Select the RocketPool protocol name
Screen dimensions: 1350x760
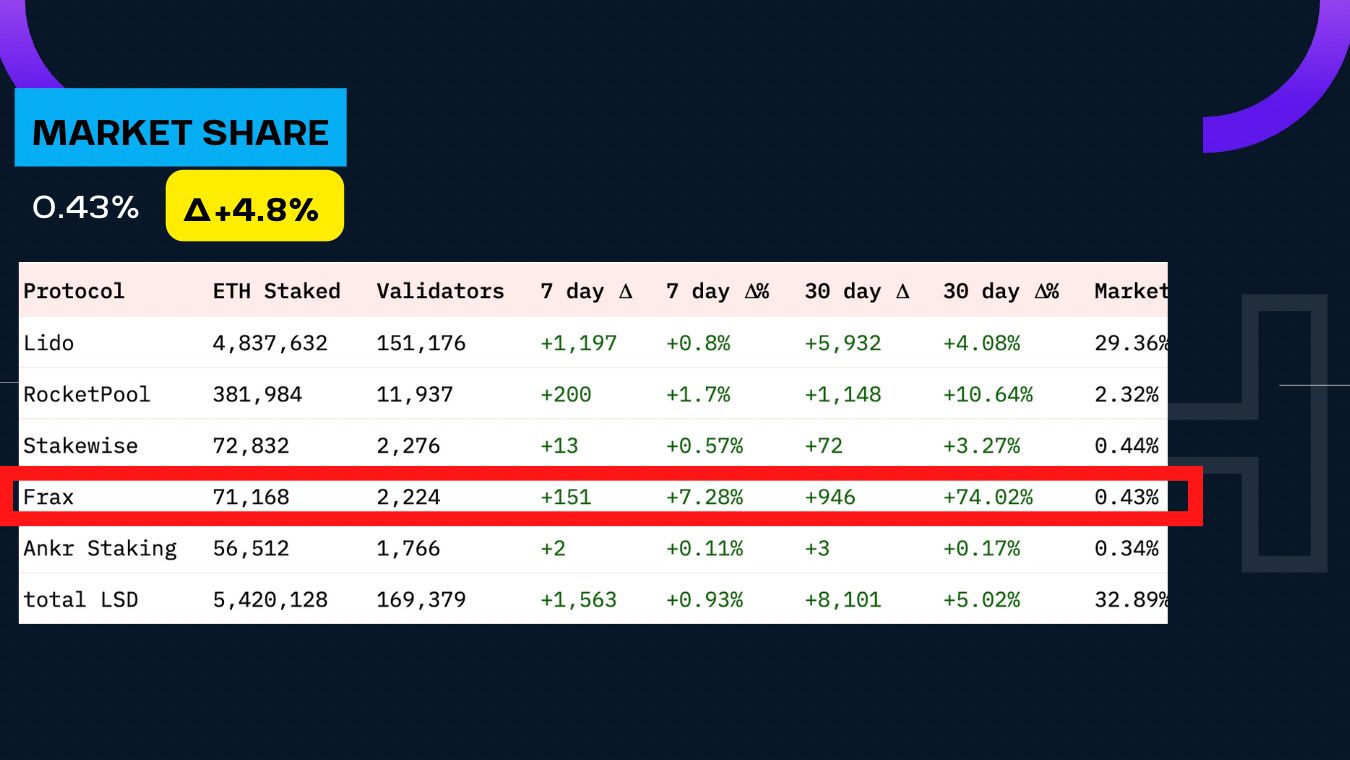click(x=87, y=394)
